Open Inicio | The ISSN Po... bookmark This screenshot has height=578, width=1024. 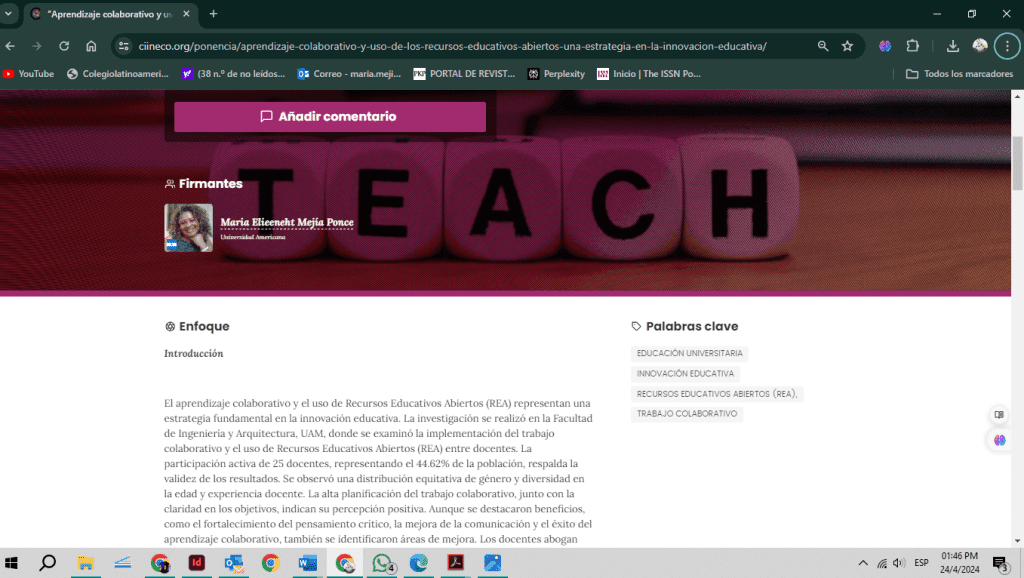(x=648, y=74)
